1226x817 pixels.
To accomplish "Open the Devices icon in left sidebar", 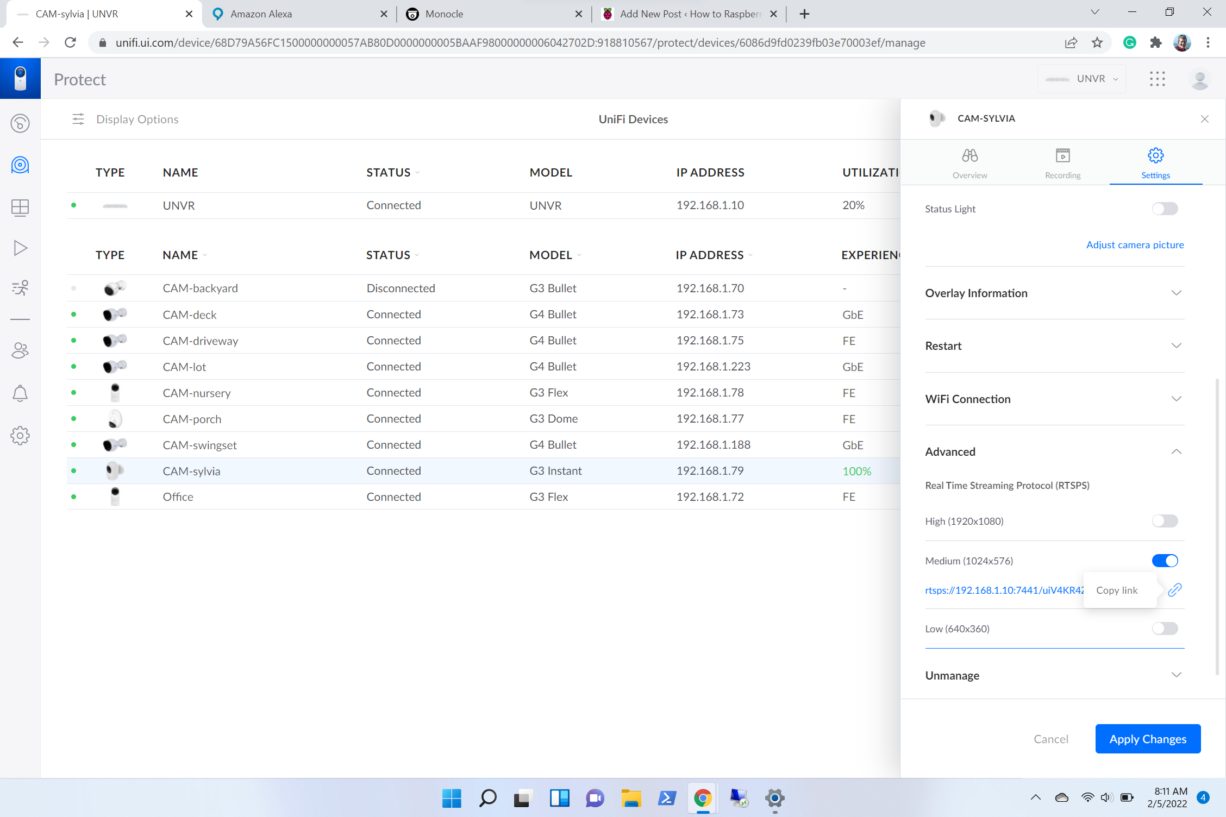I will [20, 165].
